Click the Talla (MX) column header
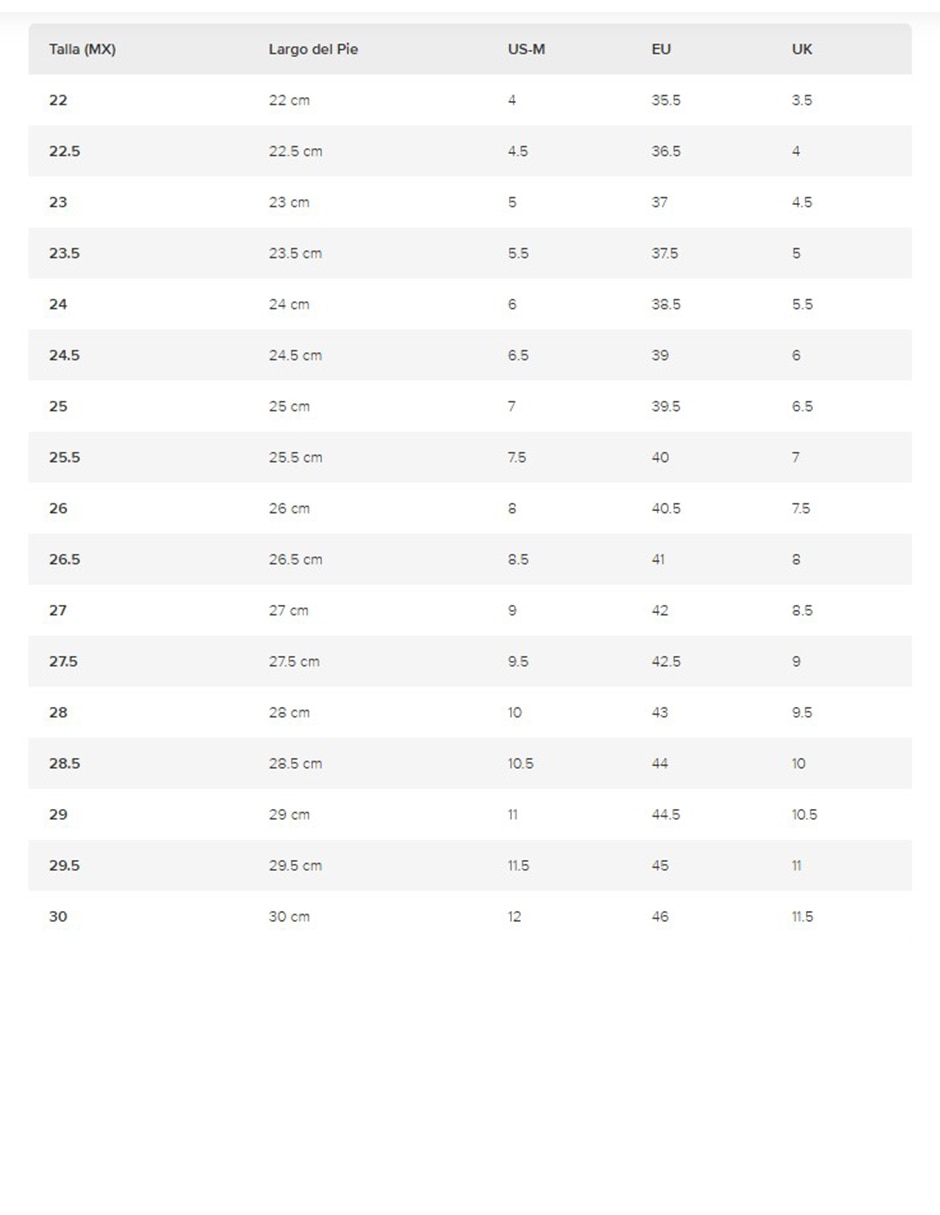This screenshot has width=940, height=1215. [82, 49]
